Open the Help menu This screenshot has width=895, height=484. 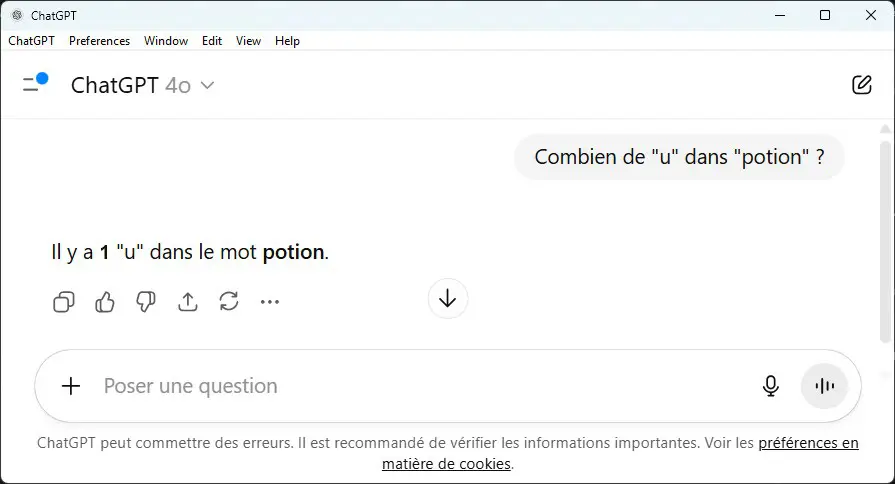tap(287, 41)
